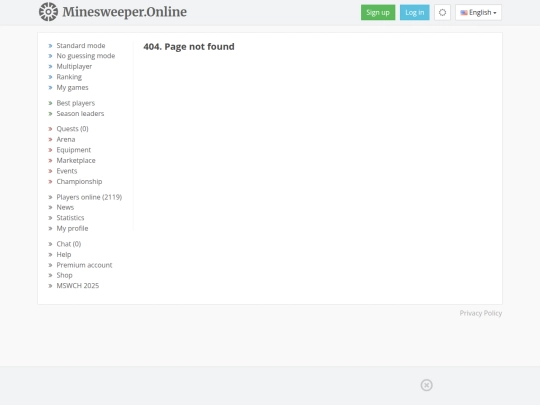Open the MSWCH 2025 link
Viewport: 540px width, 405px height.
pyautogui.click(x=77, y=285)
